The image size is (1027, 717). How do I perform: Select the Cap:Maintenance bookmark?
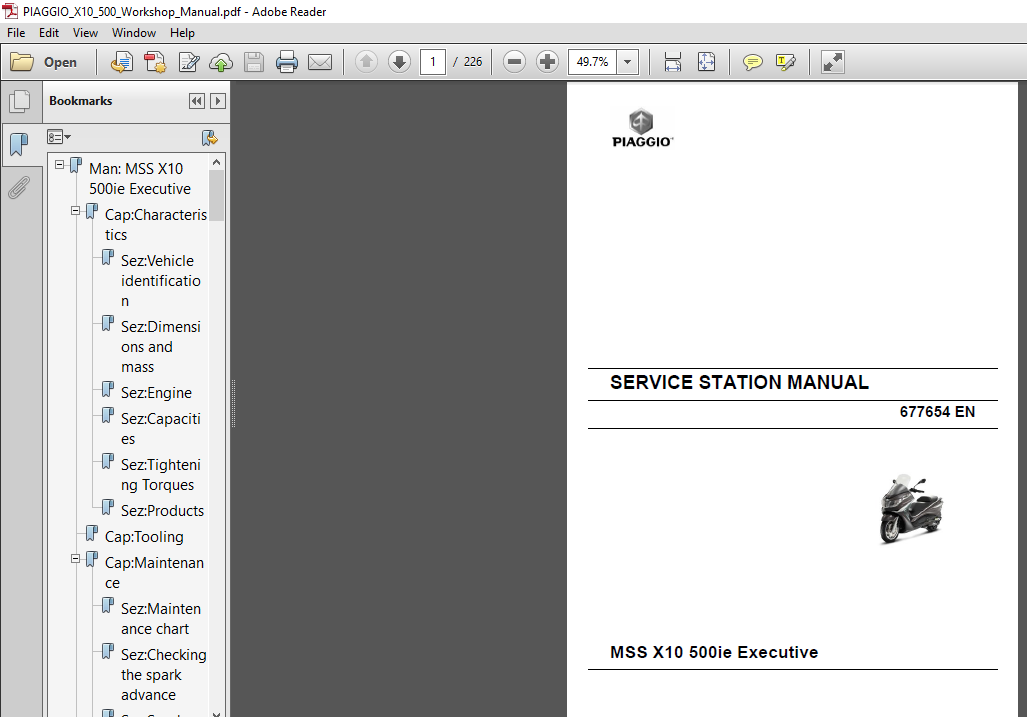[x=154, y=573]
